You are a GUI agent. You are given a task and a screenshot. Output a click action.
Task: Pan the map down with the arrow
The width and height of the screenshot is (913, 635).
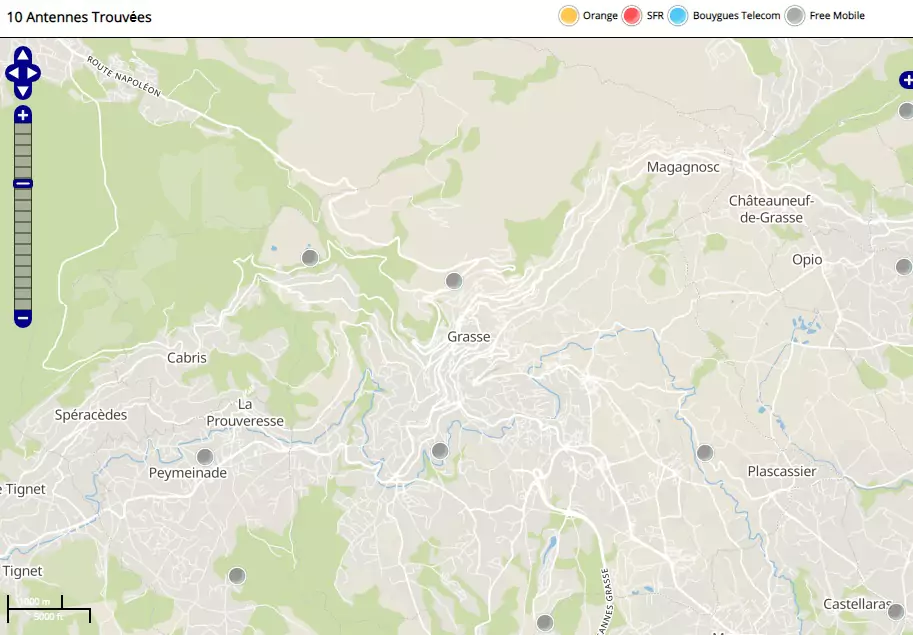click(x=23, y=90)
